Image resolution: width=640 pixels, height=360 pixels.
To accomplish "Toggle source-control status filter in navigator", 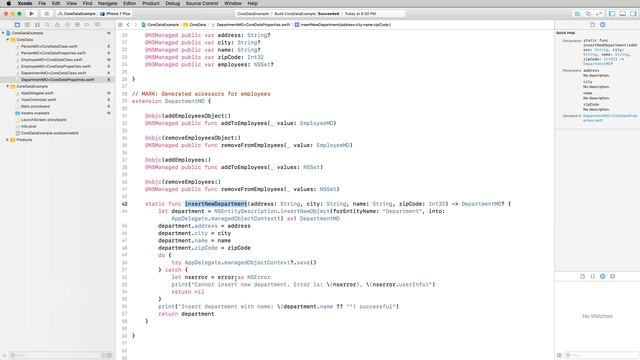I will click(109, 356).
